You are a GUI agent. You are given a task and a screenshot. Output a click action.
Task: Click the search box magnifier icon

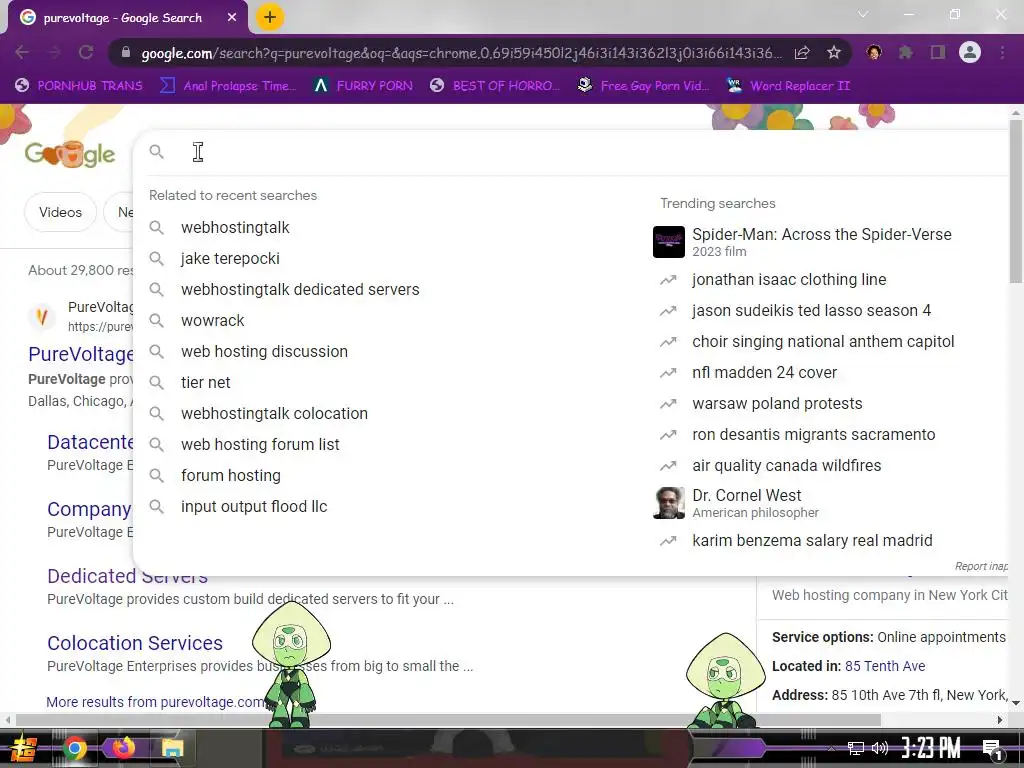coord(157,152)
